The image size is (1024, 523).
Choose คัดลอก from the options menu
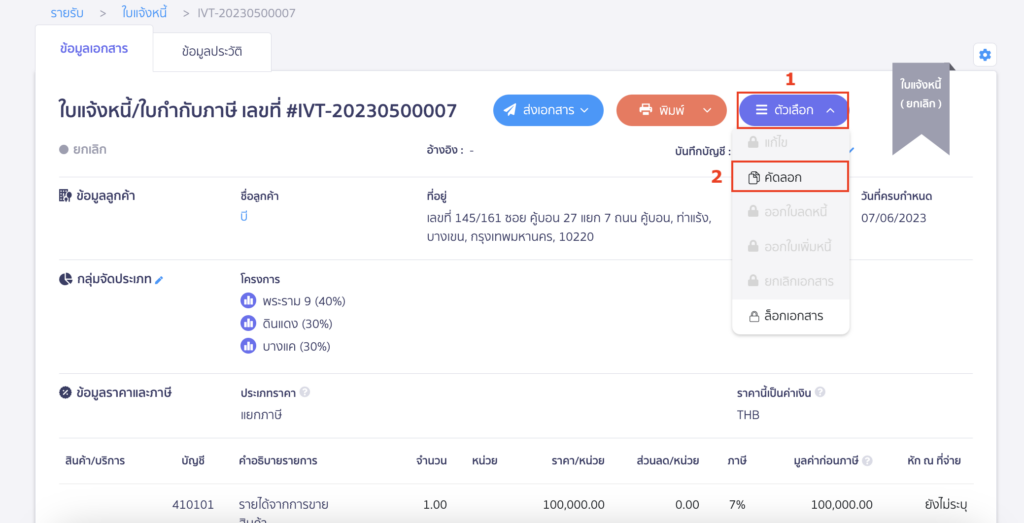(x=790, y=177)
